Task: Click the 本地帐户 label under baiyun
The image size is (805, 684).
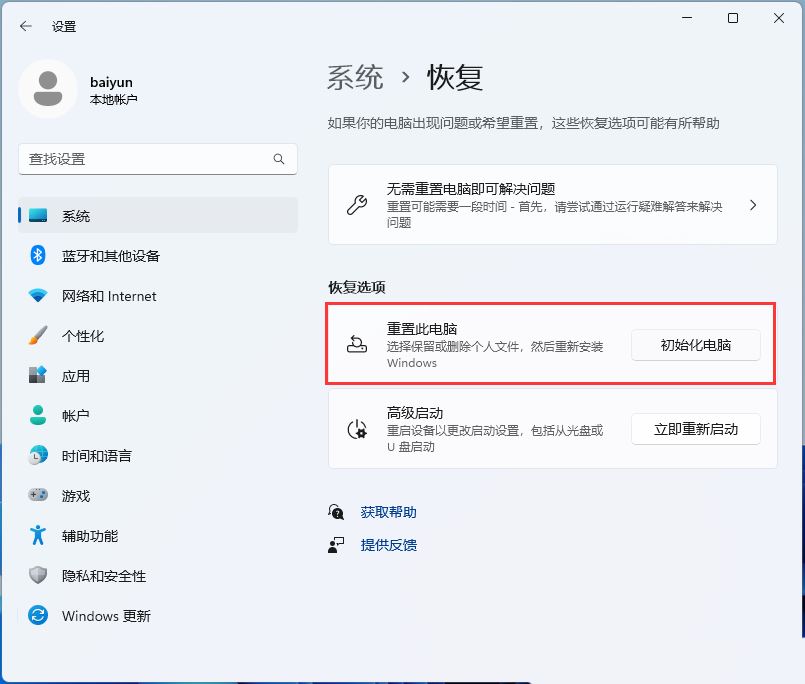Action: (113, 99)
